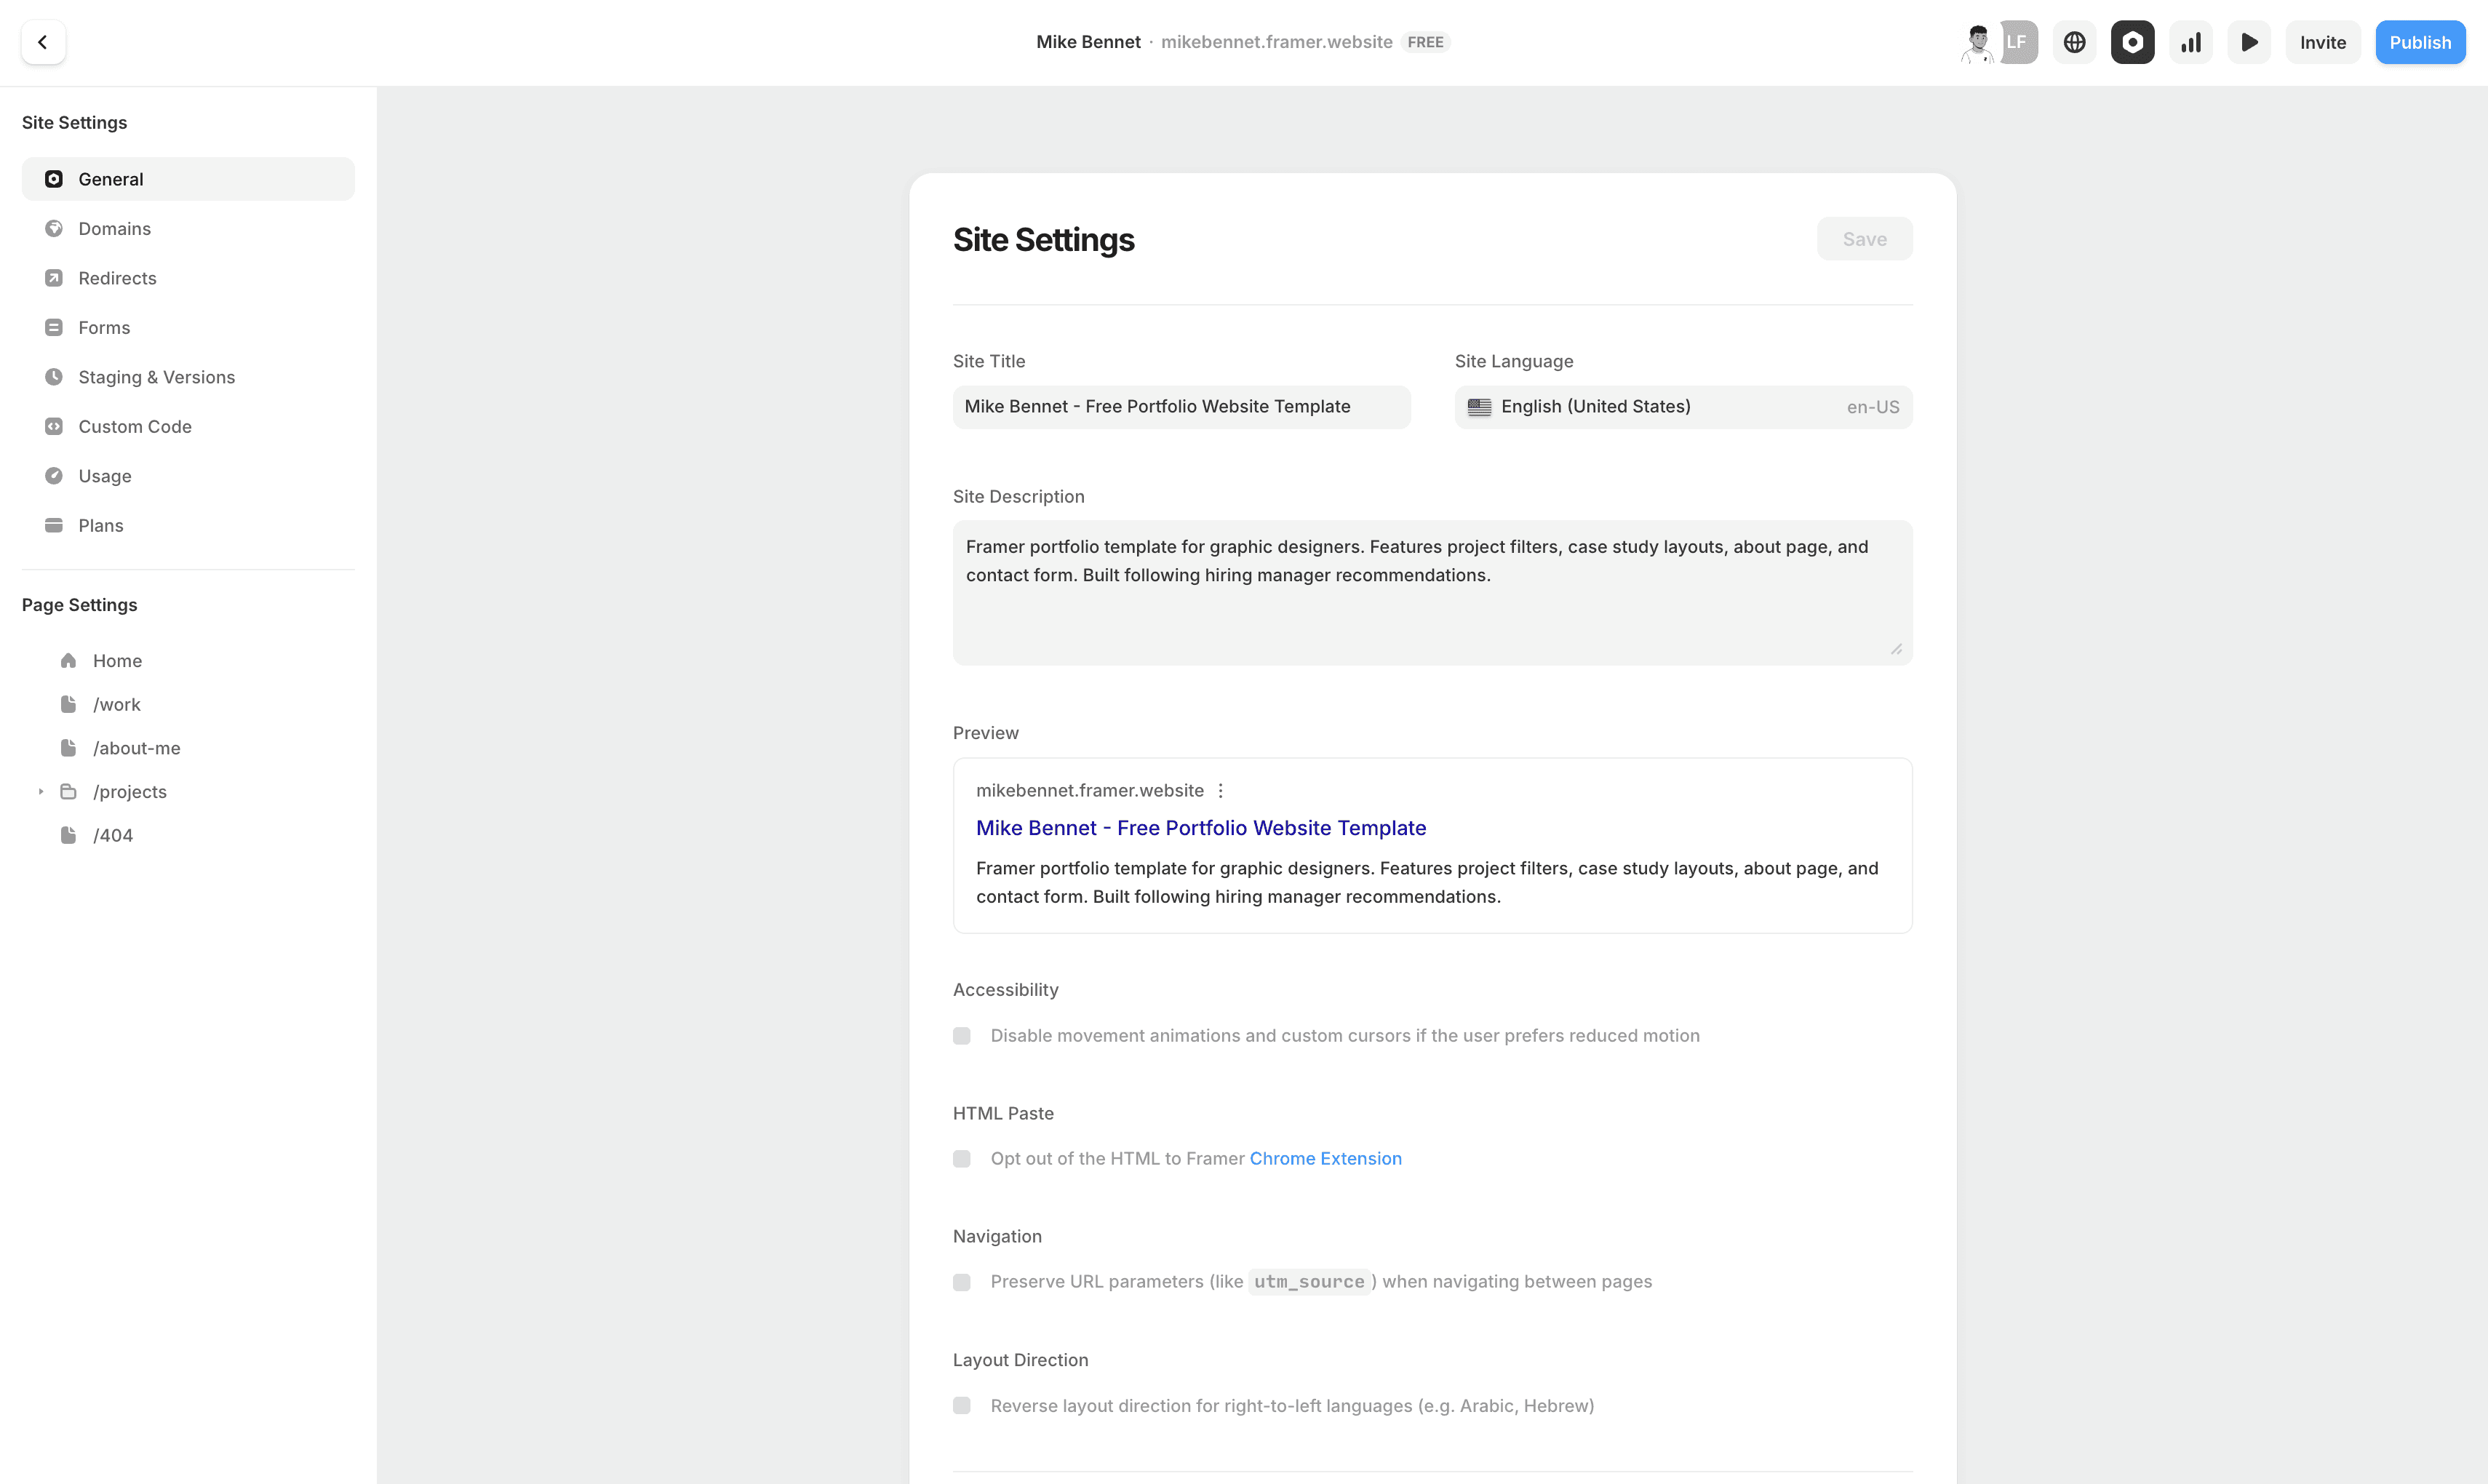
Task: Open the Site Language dropdown
Action: pos(1682,407)
